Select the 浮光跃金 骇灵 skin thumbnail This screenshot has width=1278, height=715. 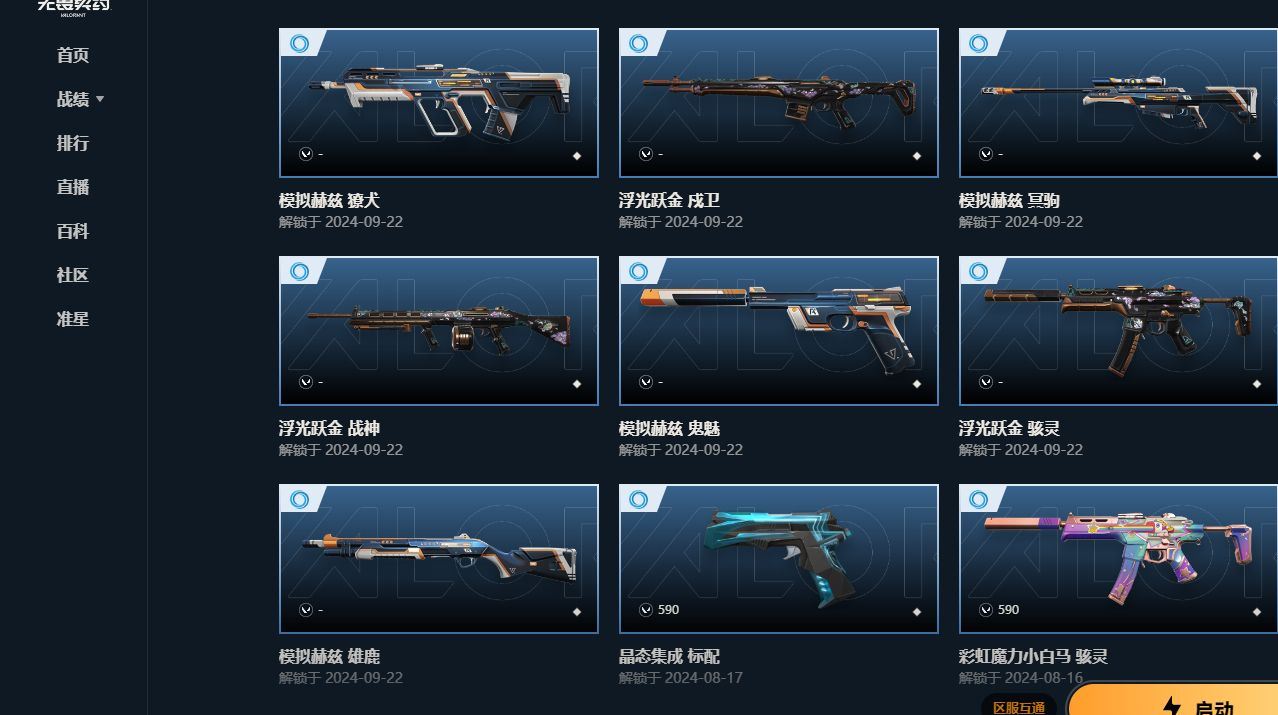click(1118, 331)
